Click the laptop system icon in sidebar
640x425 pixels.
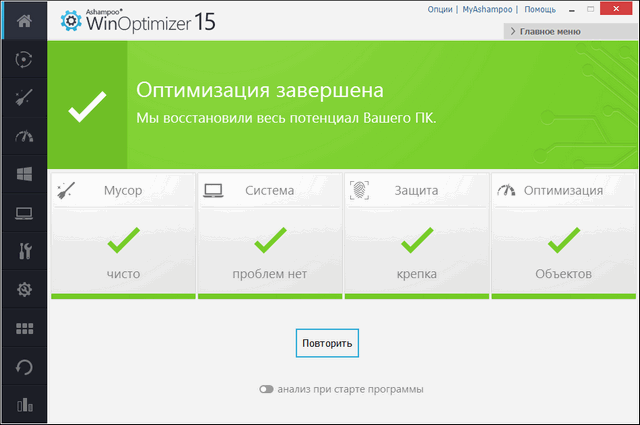pyautogui.click(x=24, y=213)
